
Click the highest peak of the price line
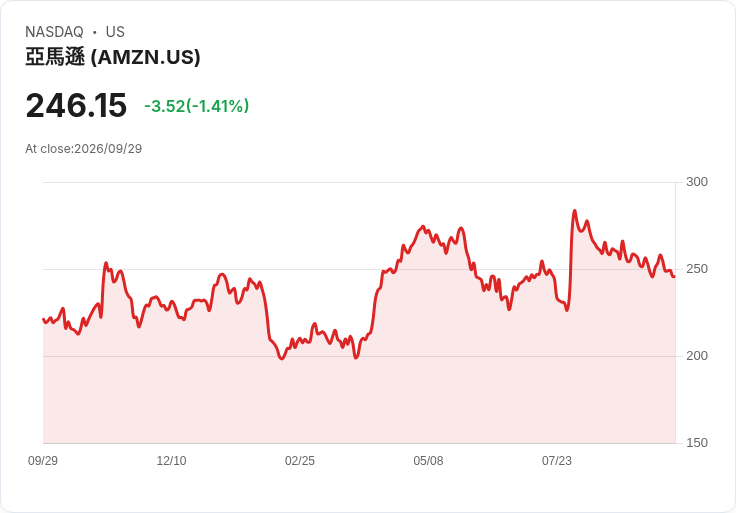[x=575, y=211]
